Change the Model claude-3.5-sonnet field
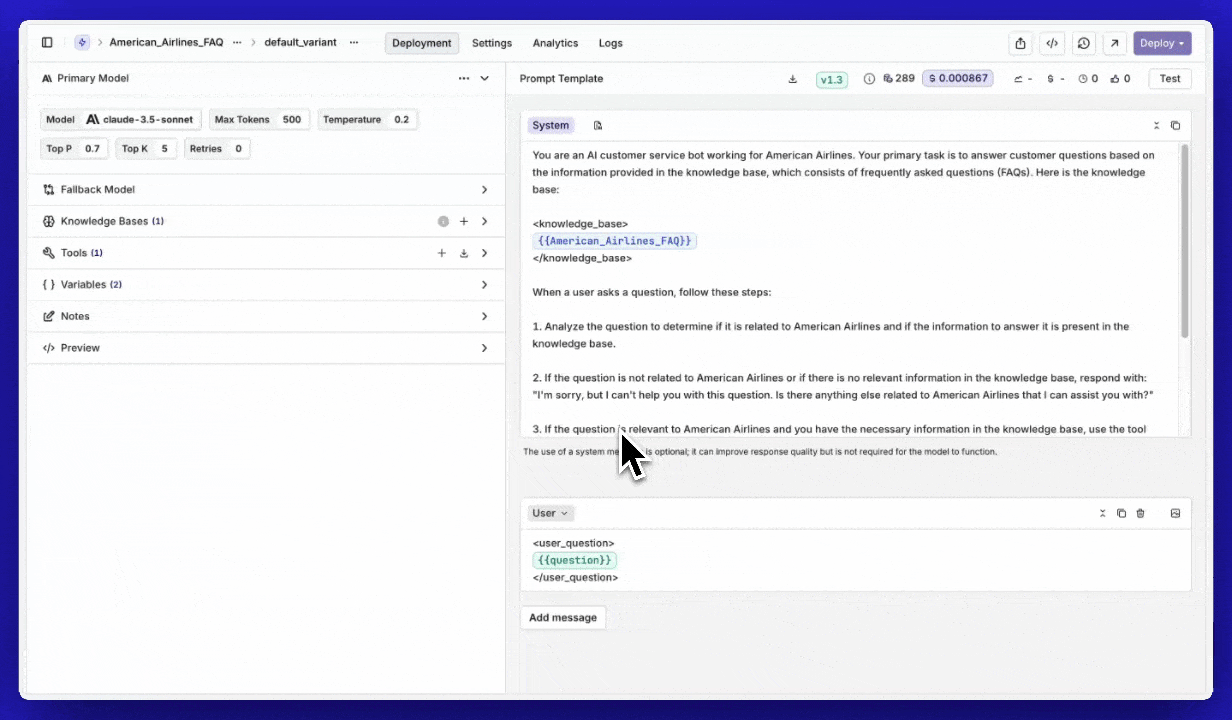This screenshot has height=720, width=1232. tap(121, 120)
